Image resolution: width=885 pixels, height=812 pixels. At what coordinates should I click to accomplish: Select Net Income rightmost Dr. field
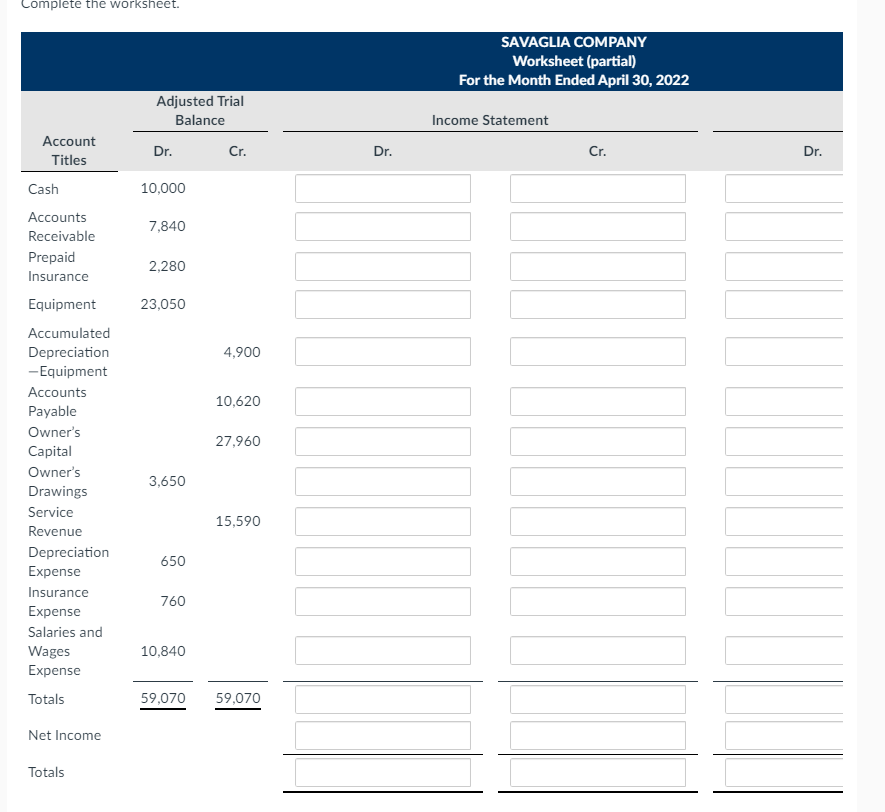click(x=784, y=735)
